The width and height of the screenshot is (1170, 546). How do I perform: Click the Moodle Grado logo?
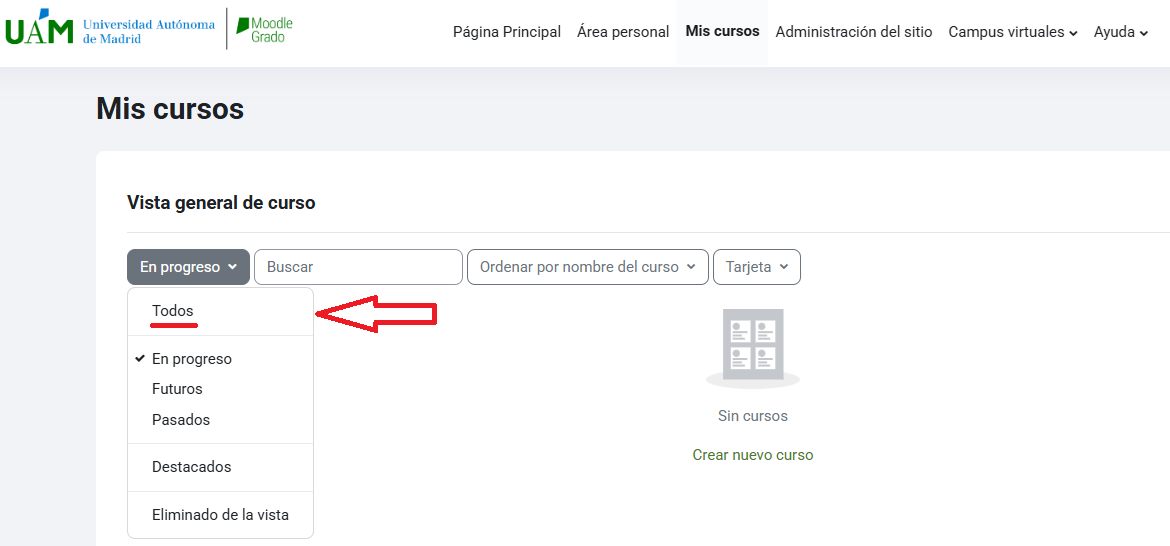pos(265,30)
